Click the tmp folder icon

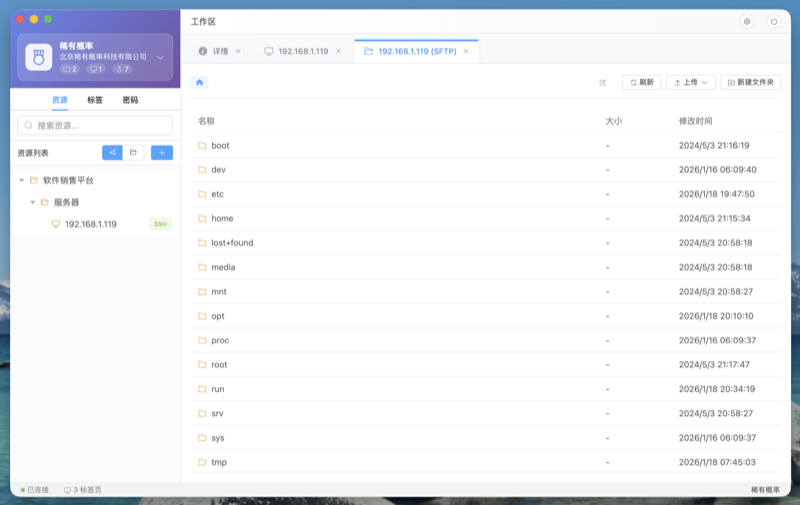pos(202,462)
